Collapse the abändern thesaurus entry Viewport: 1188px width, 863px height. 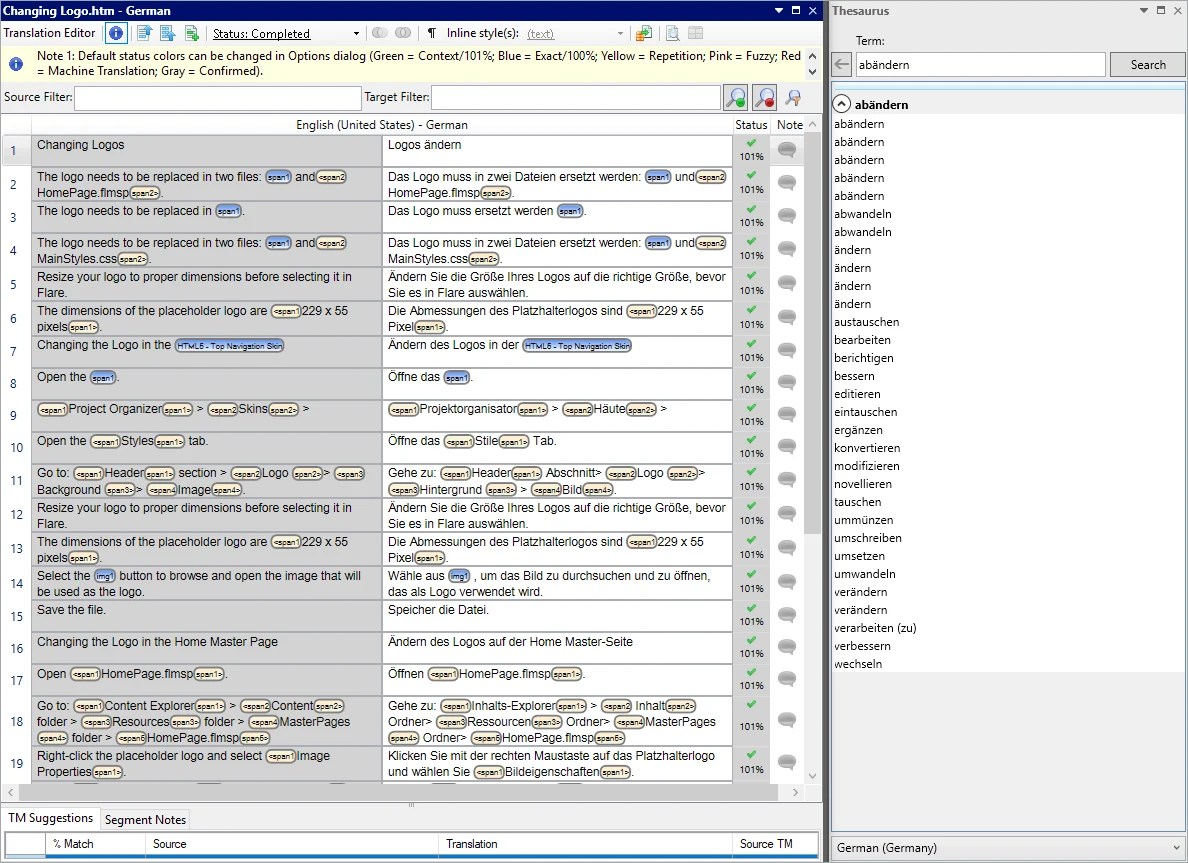841,104
